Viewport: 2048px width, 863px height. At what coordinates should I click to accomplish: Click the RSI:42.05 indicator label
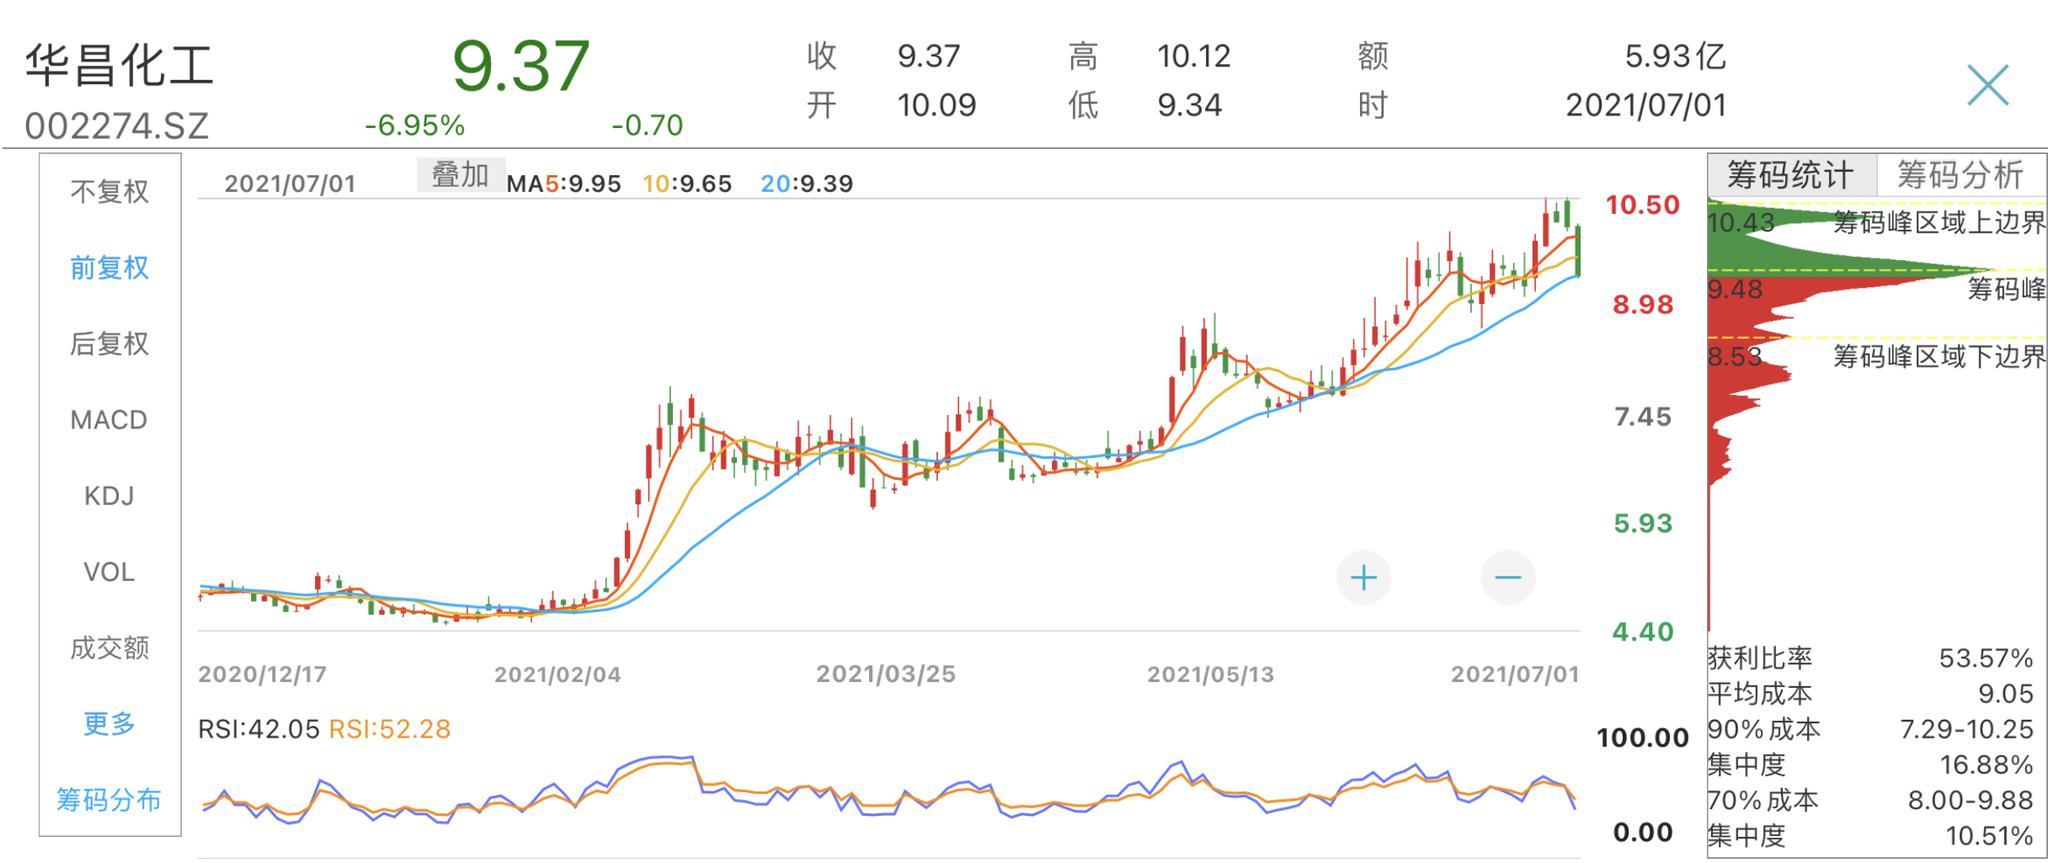point(258,729)
